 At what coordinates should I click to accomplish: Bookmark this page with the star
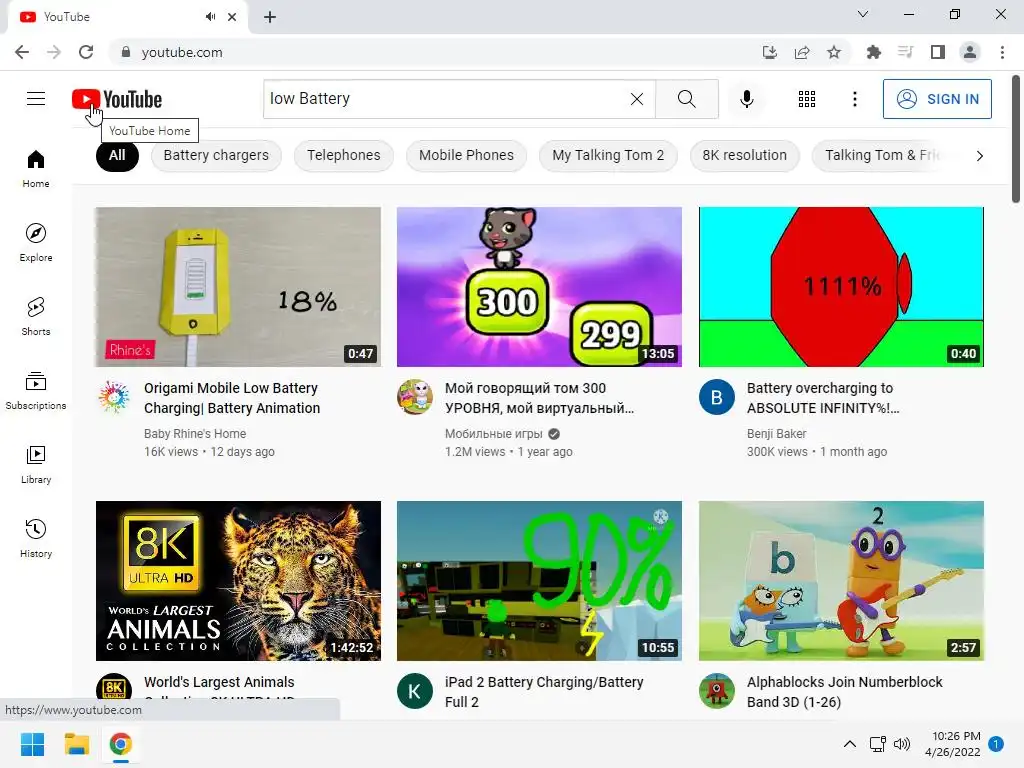[x=834, y=52]
